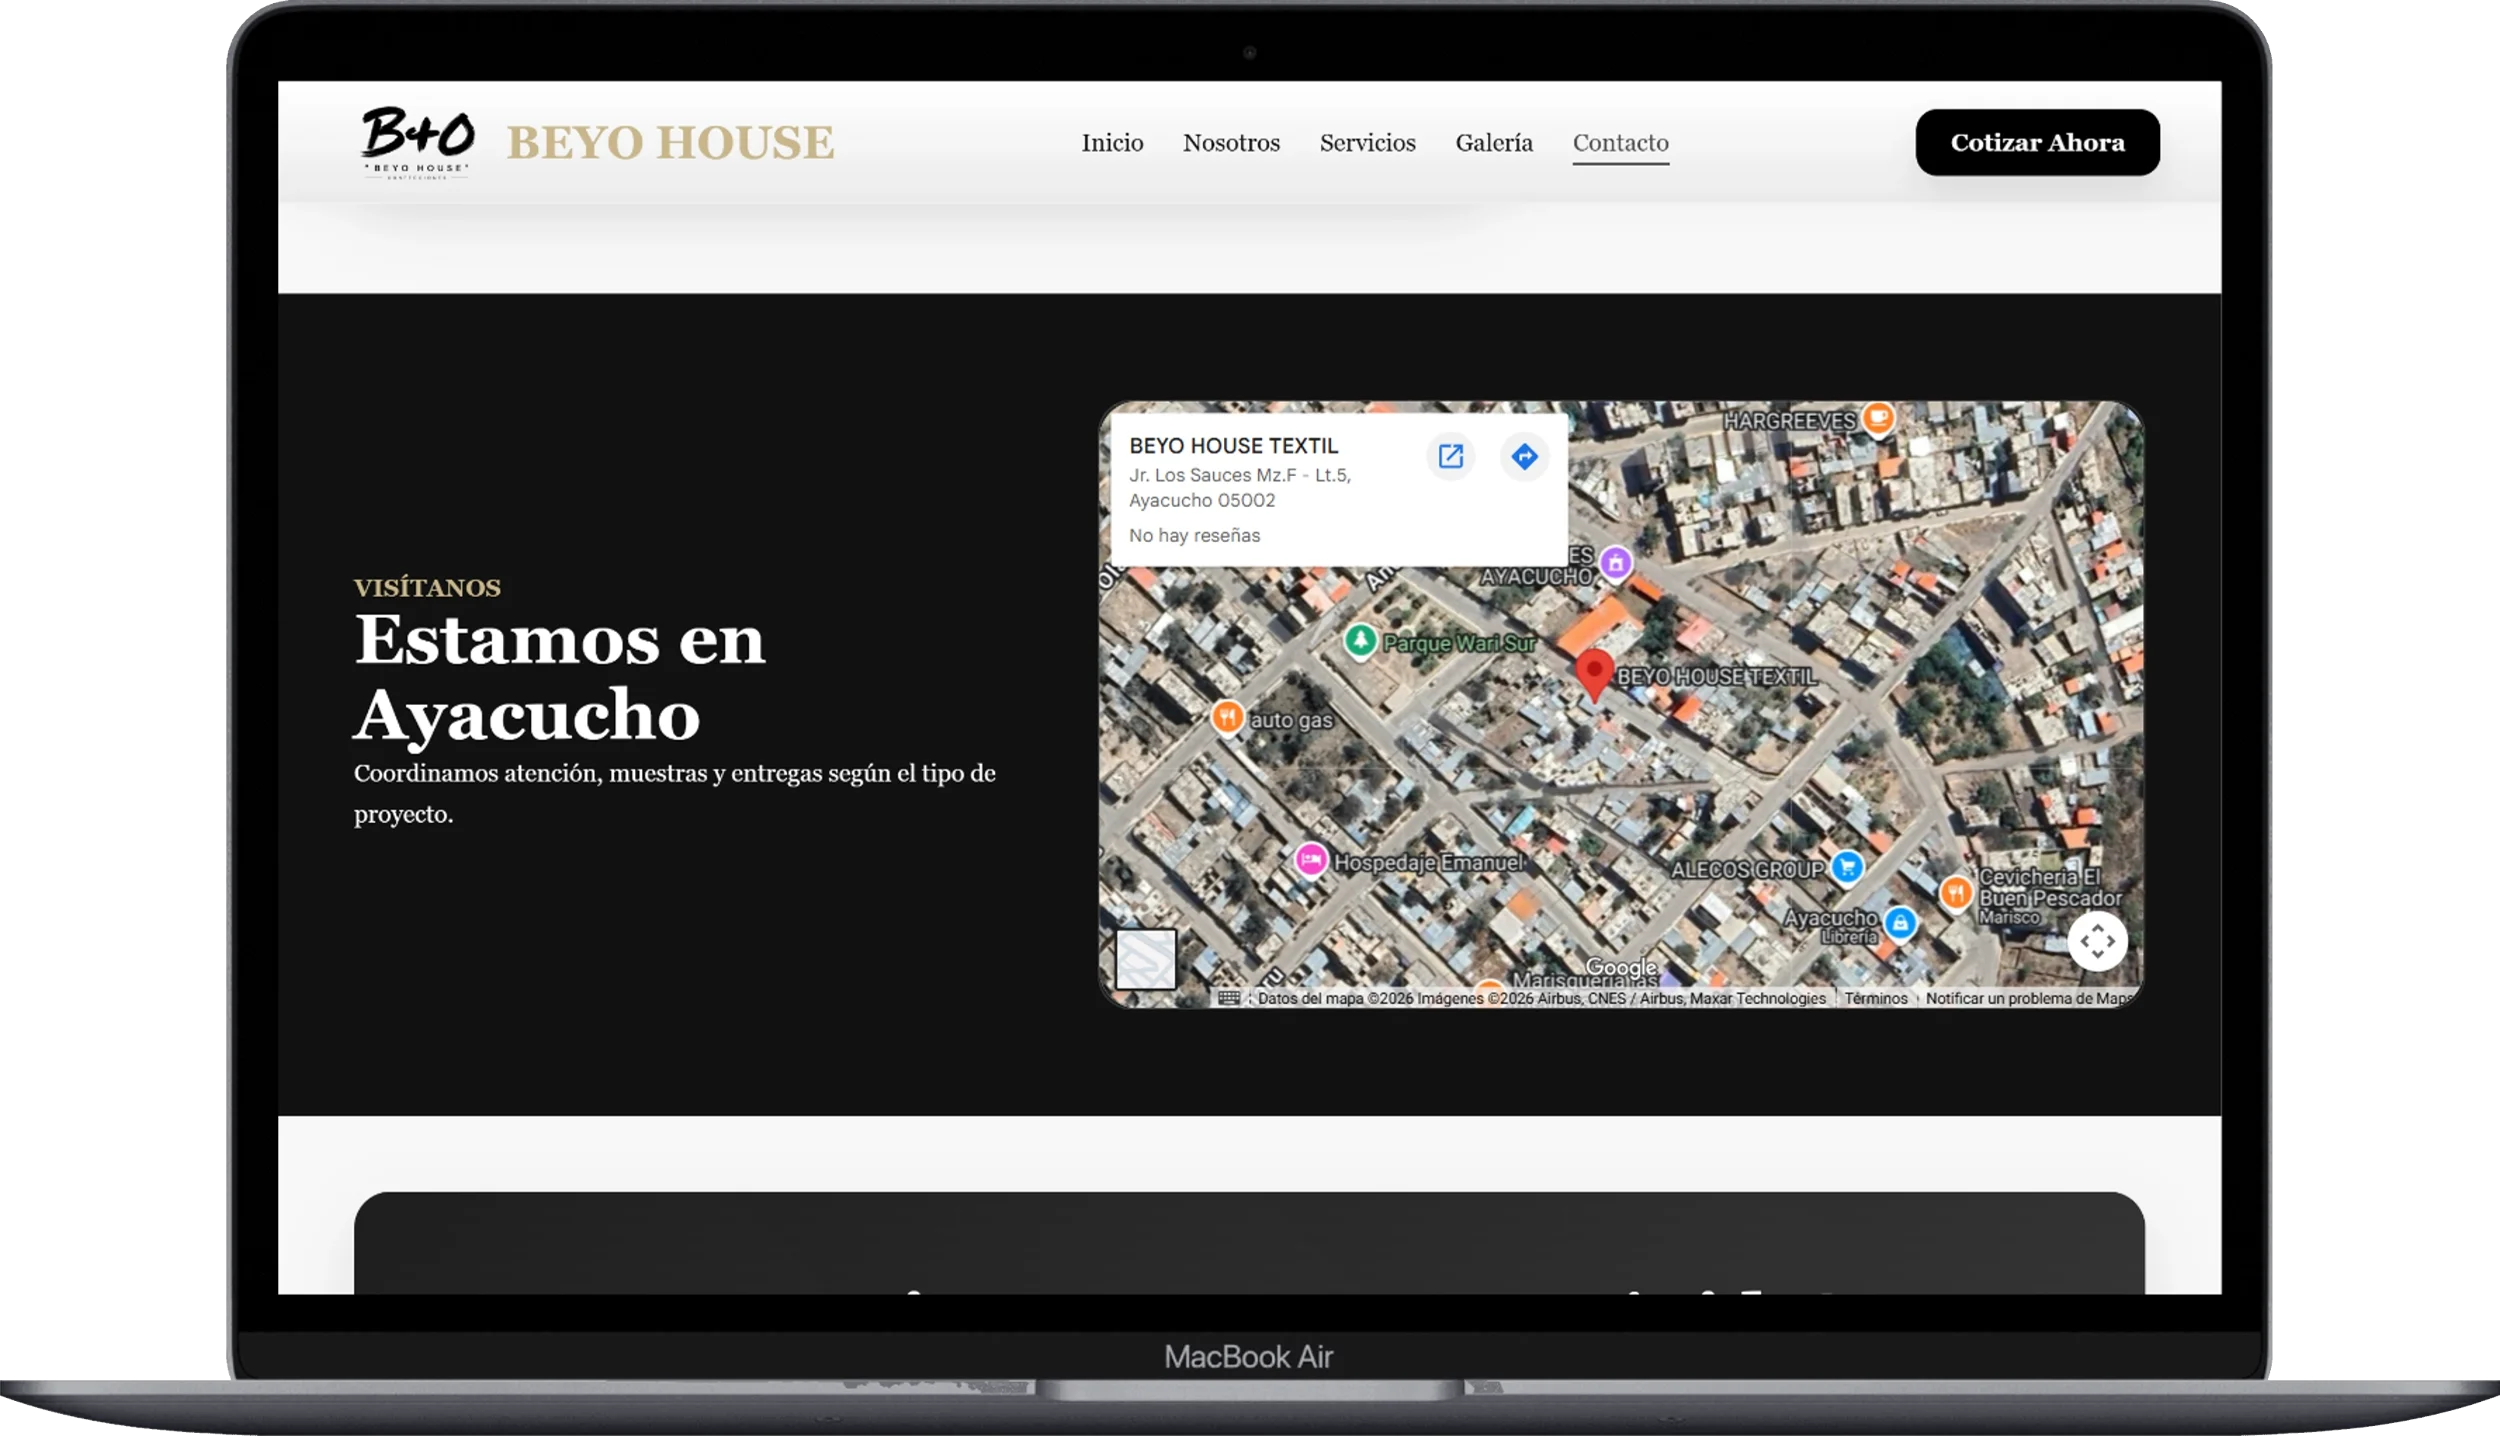The width and height of the screenshot is (2500, 1436).
Task: Click the auto gas restaurant marker
Action: [1227, 717]
